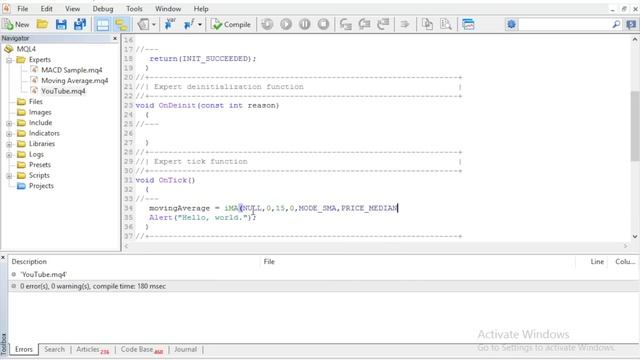640x360 pixels.
Task: Open the Help menu
Action: [x=201, y=9]
